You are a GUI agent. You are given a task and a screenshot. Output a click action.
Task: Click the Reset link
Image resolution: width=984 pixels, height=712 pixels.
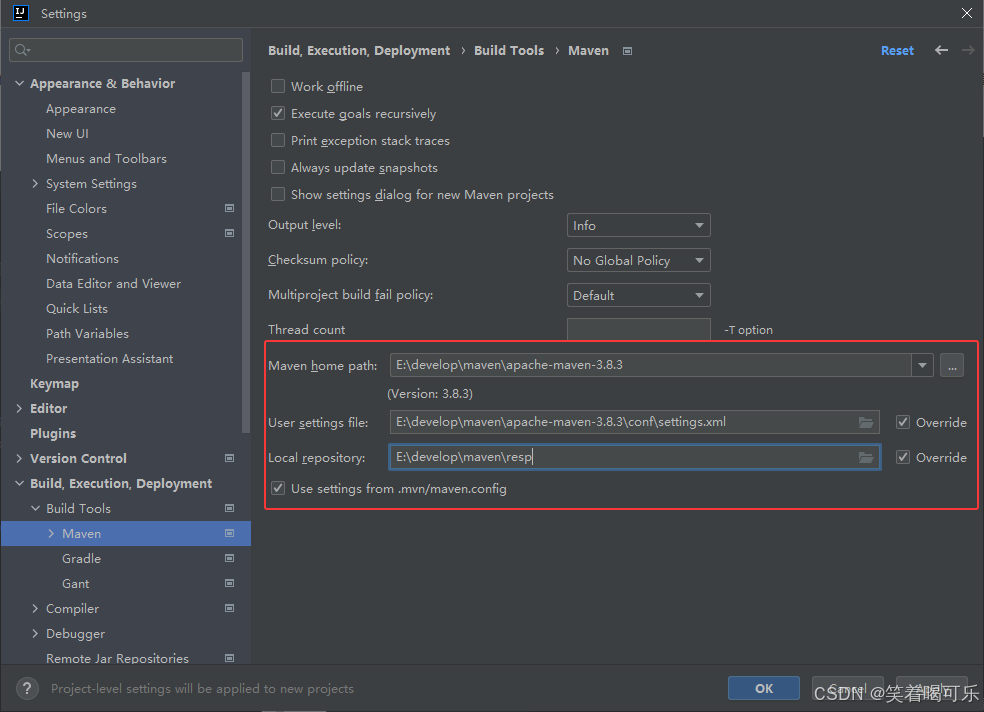897,51
